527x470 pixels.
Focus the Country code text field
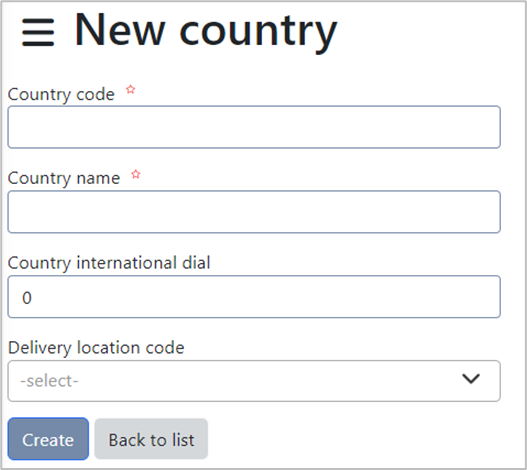coord(254,127)
